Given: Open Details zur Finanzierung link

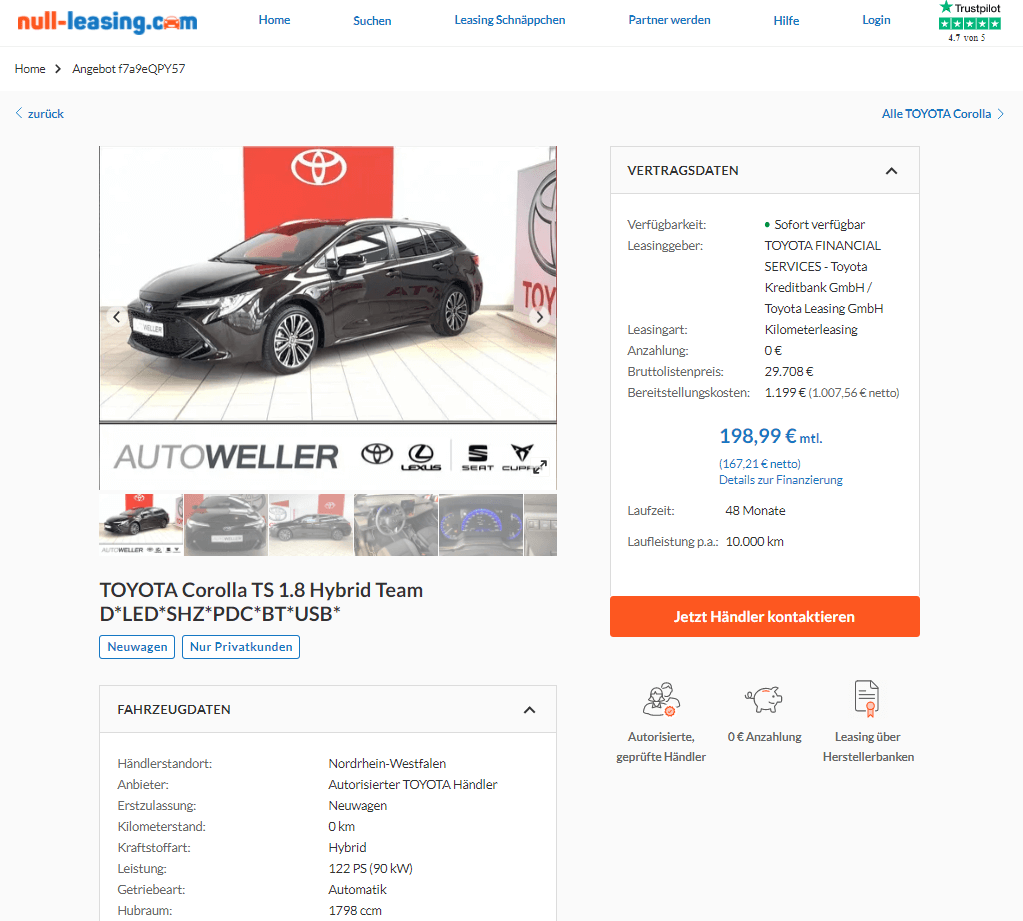Looking at the screenshot, I should [780, 480].
